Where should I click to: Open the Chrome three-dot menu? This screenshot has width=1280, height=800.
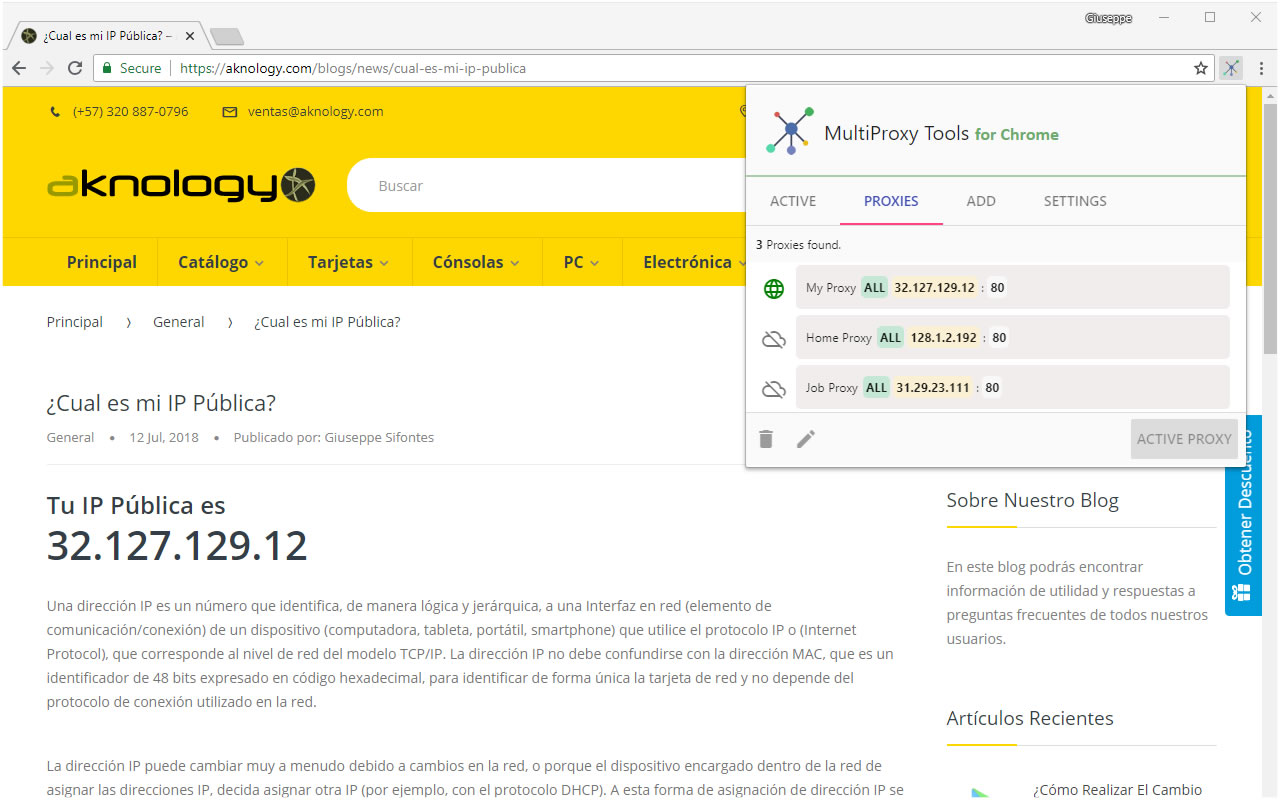click(1261, 68)
